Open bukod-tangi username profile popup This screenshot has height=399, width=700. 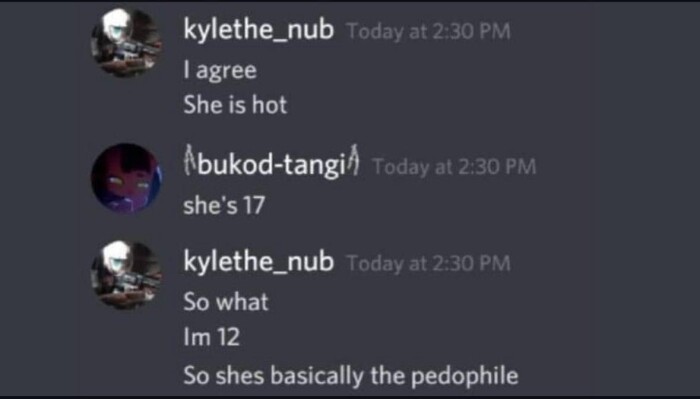pyautogui.click(x=271, y=165)
